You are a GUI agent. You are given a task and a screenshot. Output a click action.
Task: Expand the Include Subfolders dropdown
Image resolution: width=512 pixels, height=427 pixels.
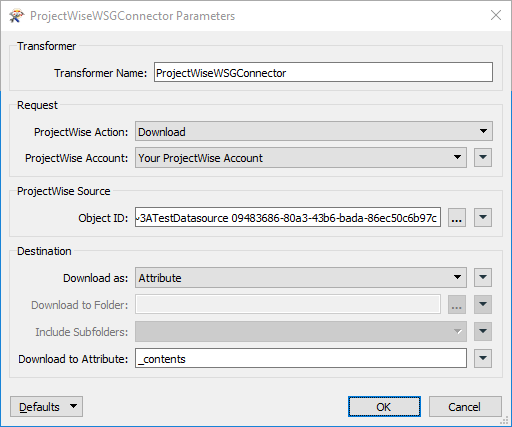pyautogui.click(x=301, y=331)
